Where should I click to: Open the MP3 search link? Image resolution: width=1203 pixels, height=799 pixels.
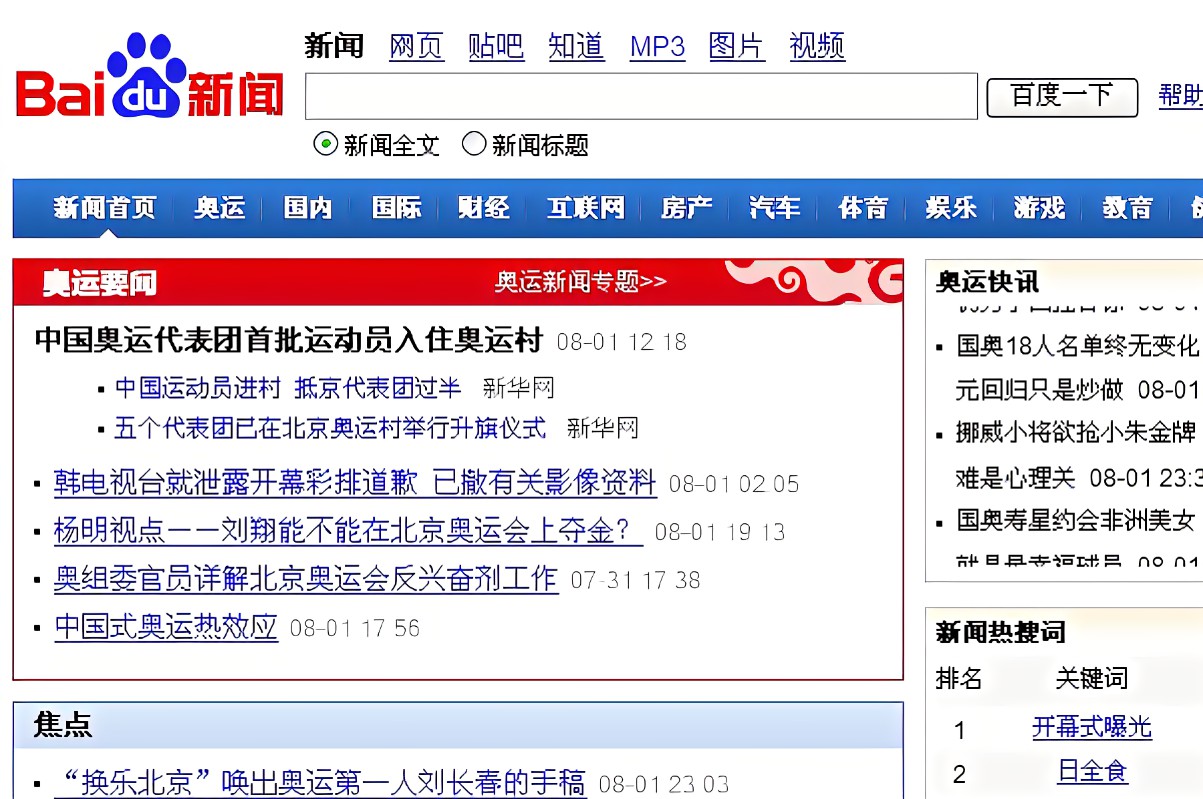pos(657,47)
